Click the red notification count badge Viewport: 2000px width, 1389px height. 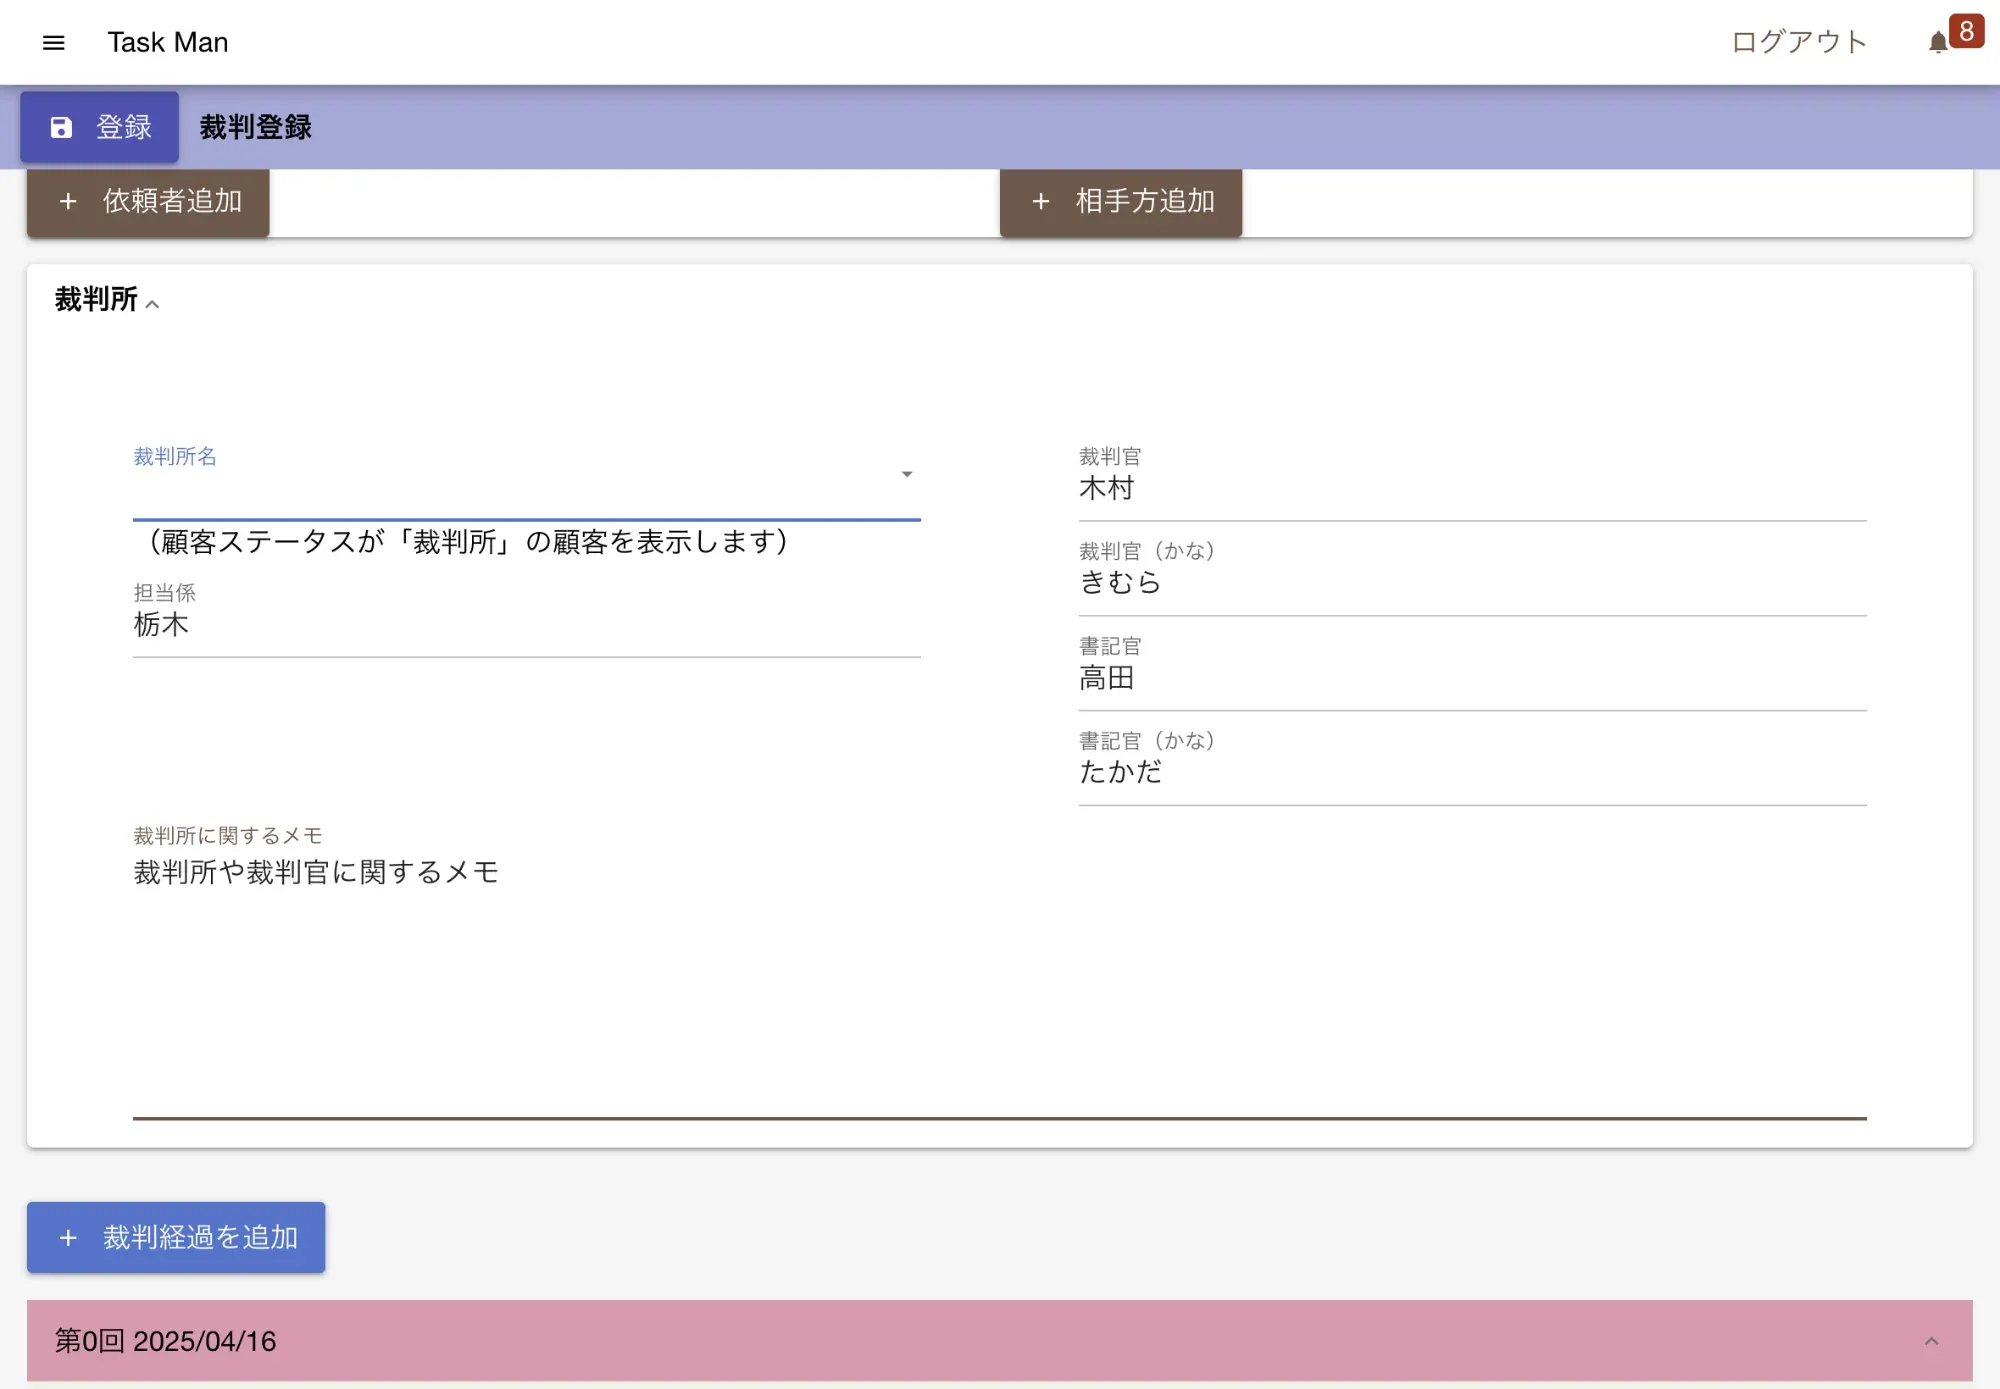1966,31
